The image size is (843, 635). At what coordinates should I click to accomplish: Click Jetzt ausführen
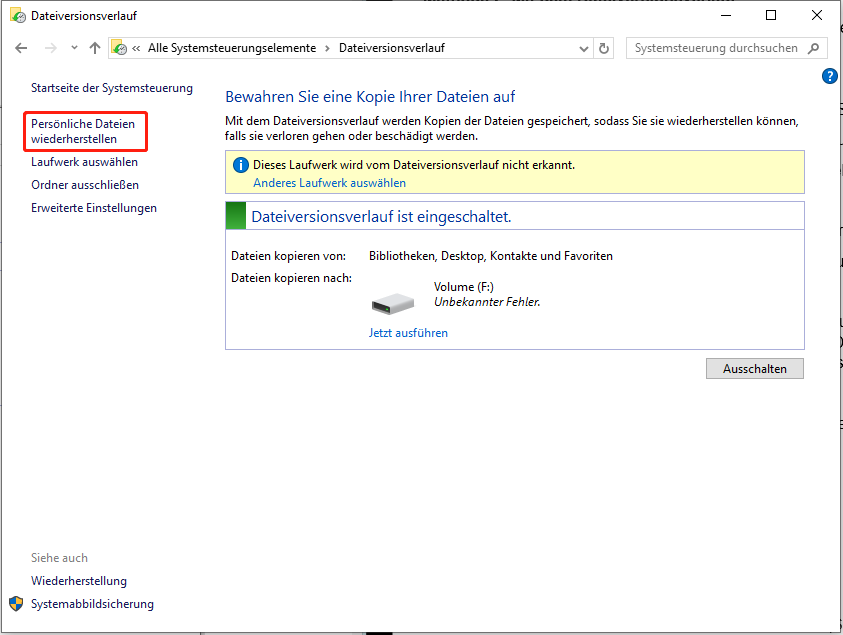click(408, 333)
